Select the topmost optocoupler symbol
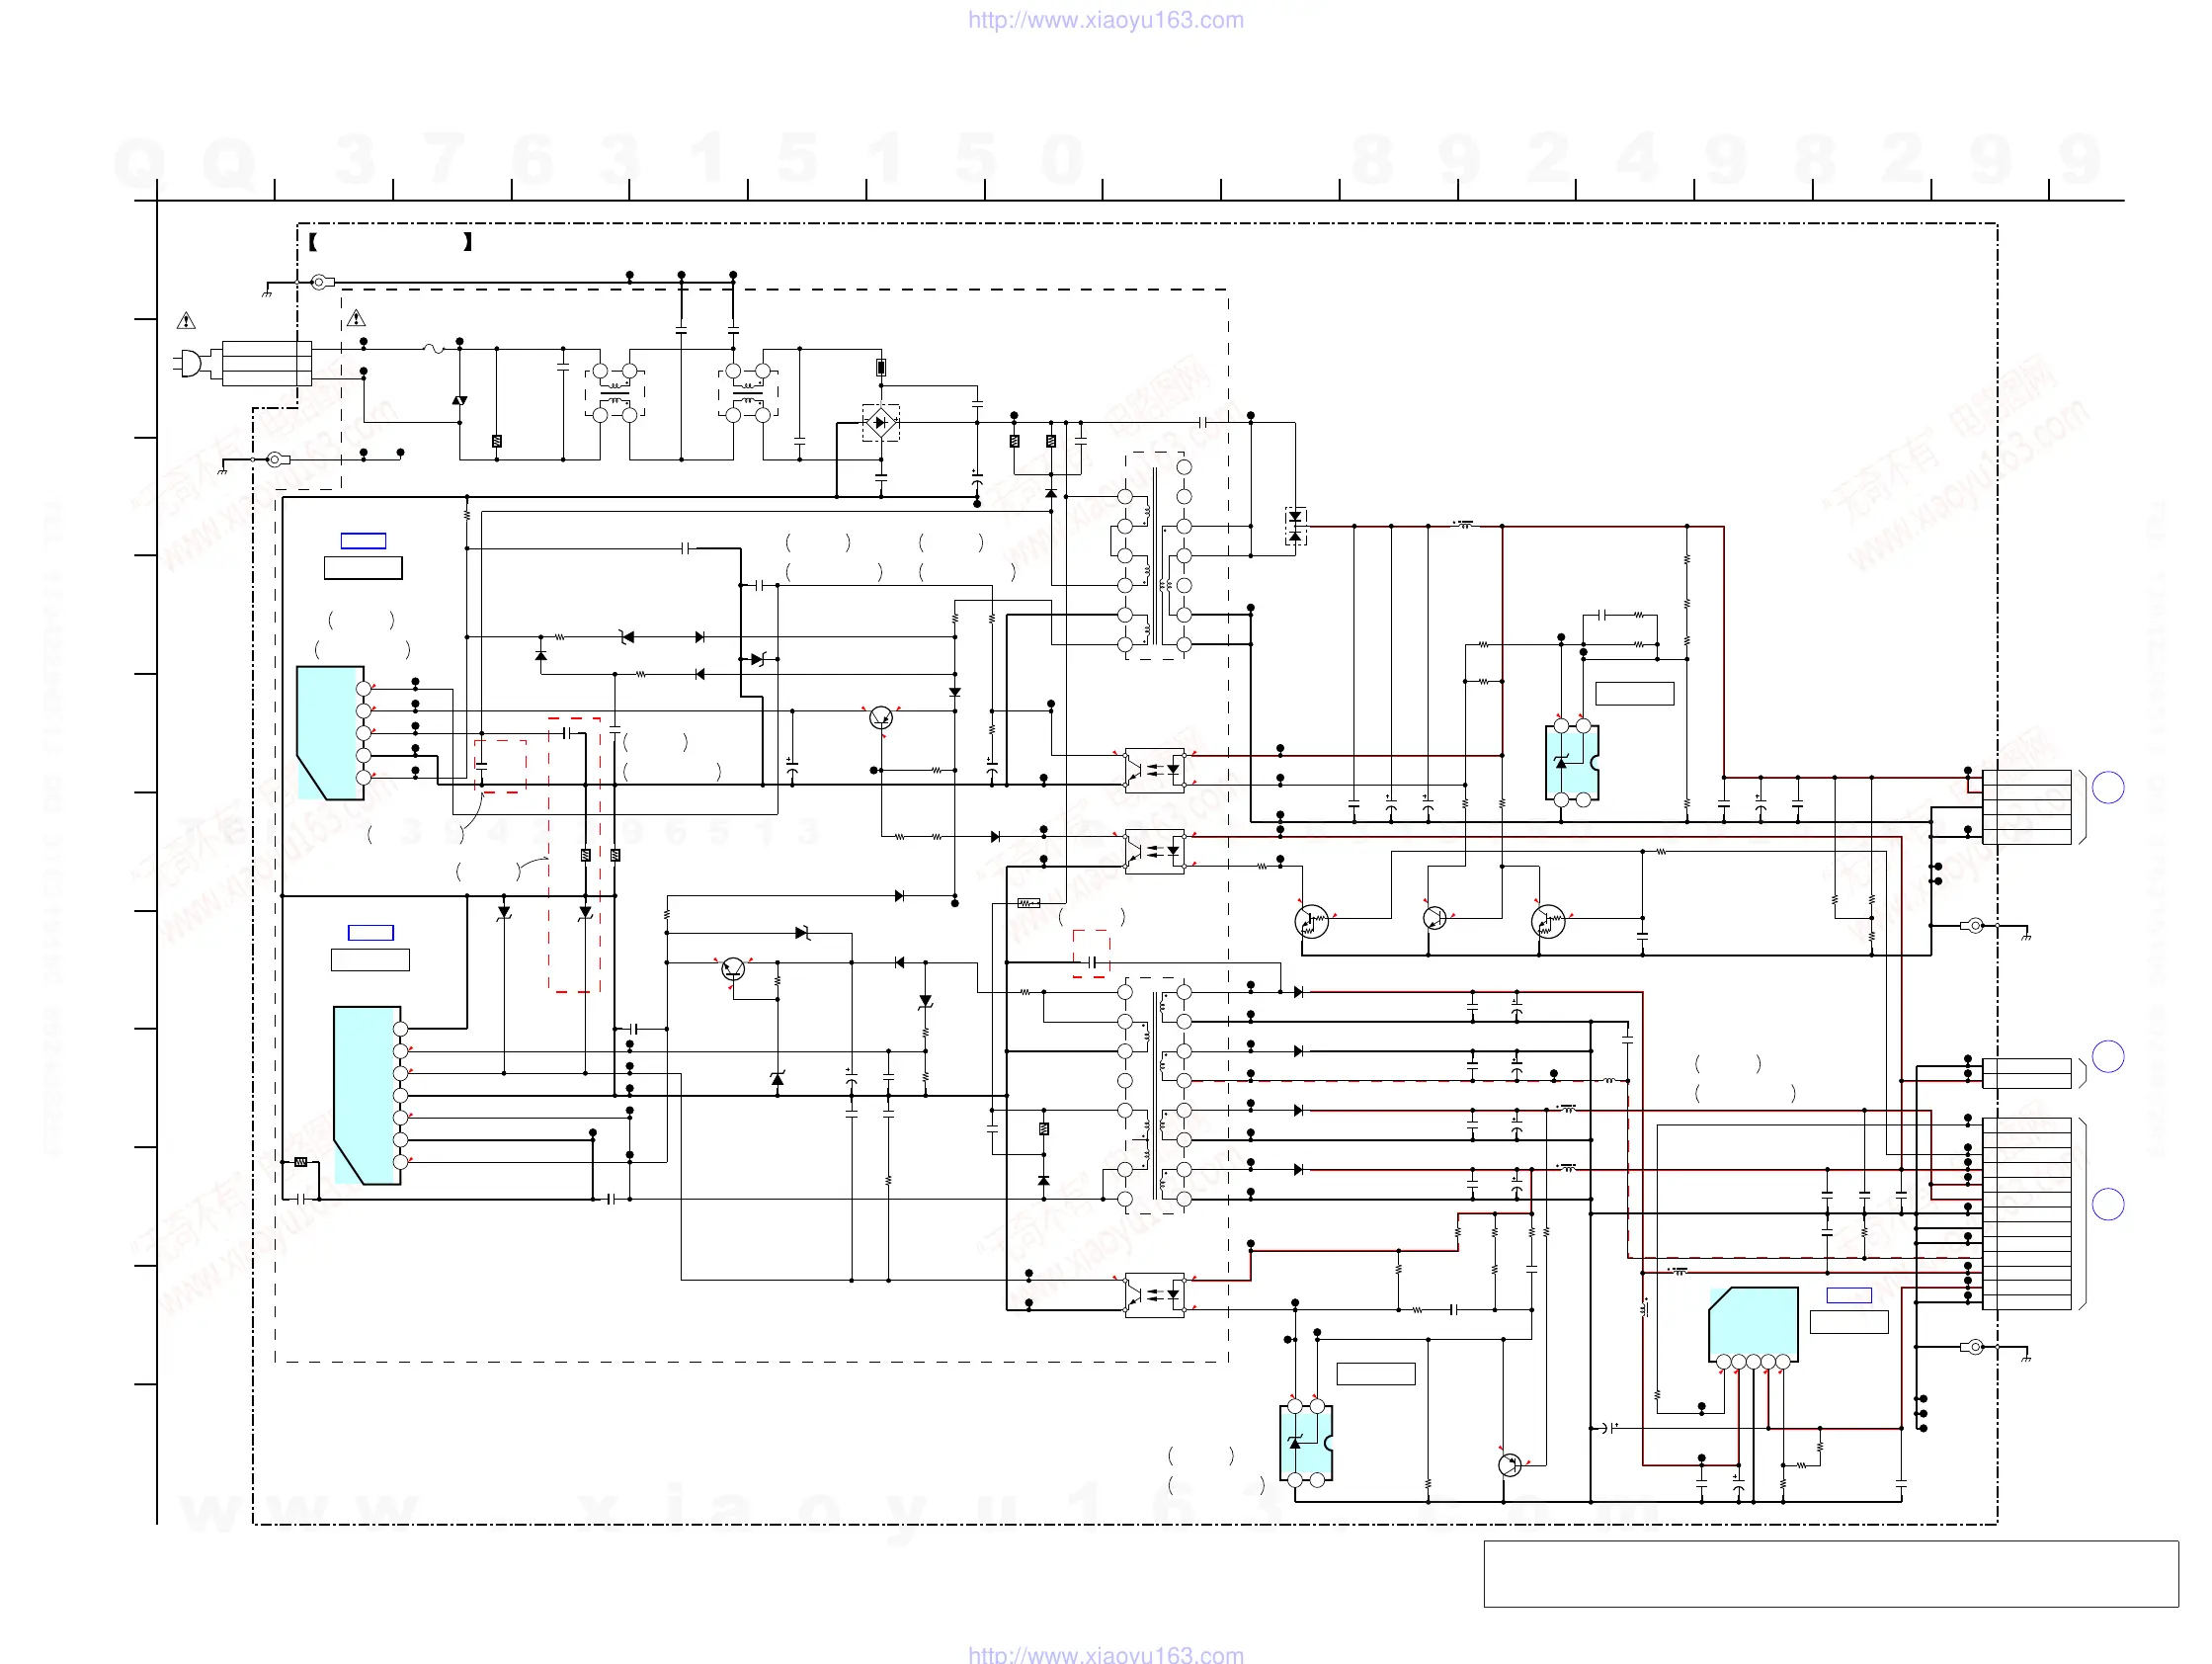Screen dimensions: 2212x1664 coord(1155,770)
